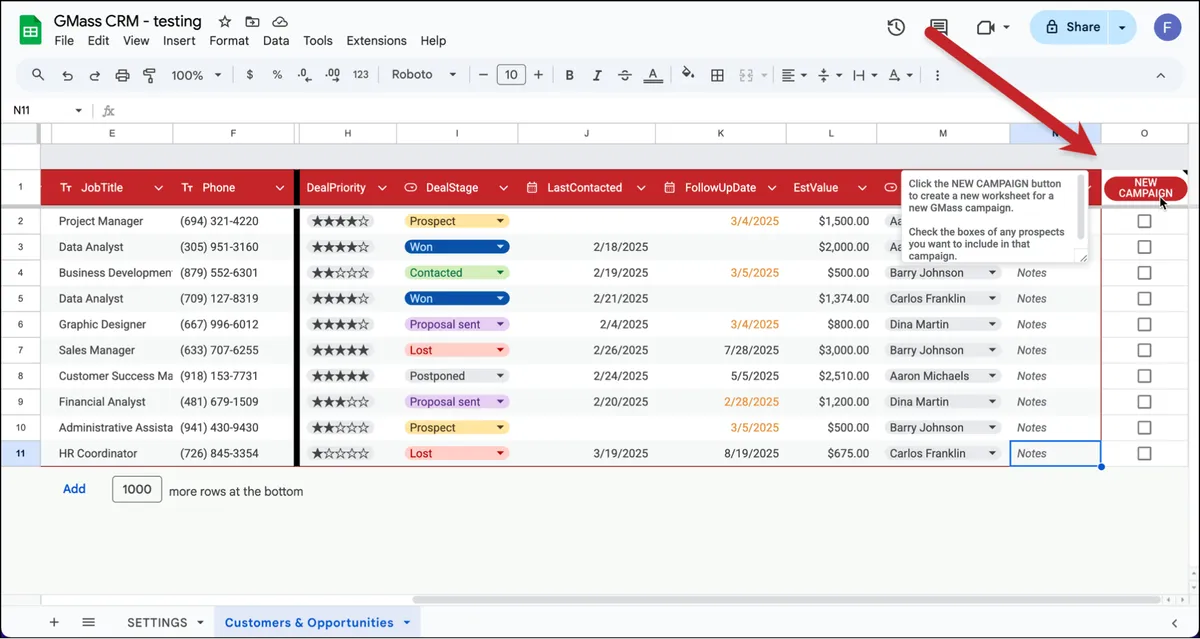Screen dimensions: 1200x639
Task: Open text color picker
Action: point(653,75)
